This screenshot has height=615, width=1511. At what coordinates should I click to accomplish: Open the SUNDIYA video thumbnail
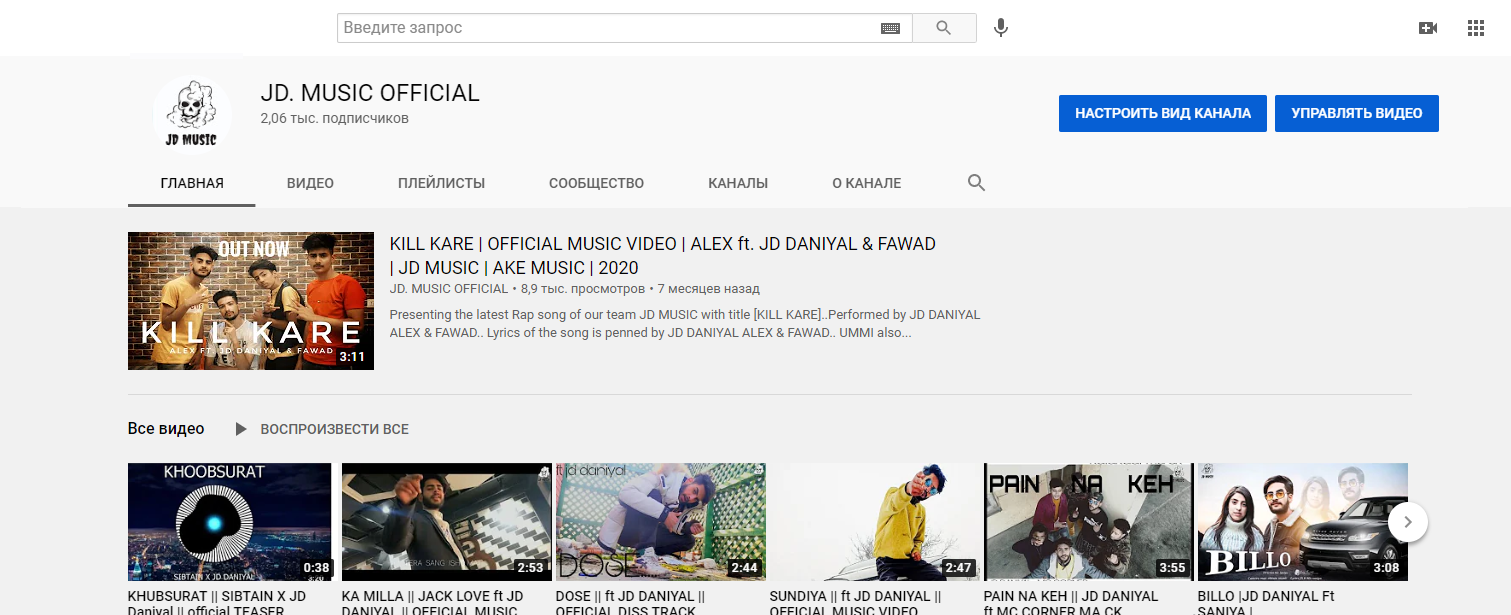pos(875,521)
